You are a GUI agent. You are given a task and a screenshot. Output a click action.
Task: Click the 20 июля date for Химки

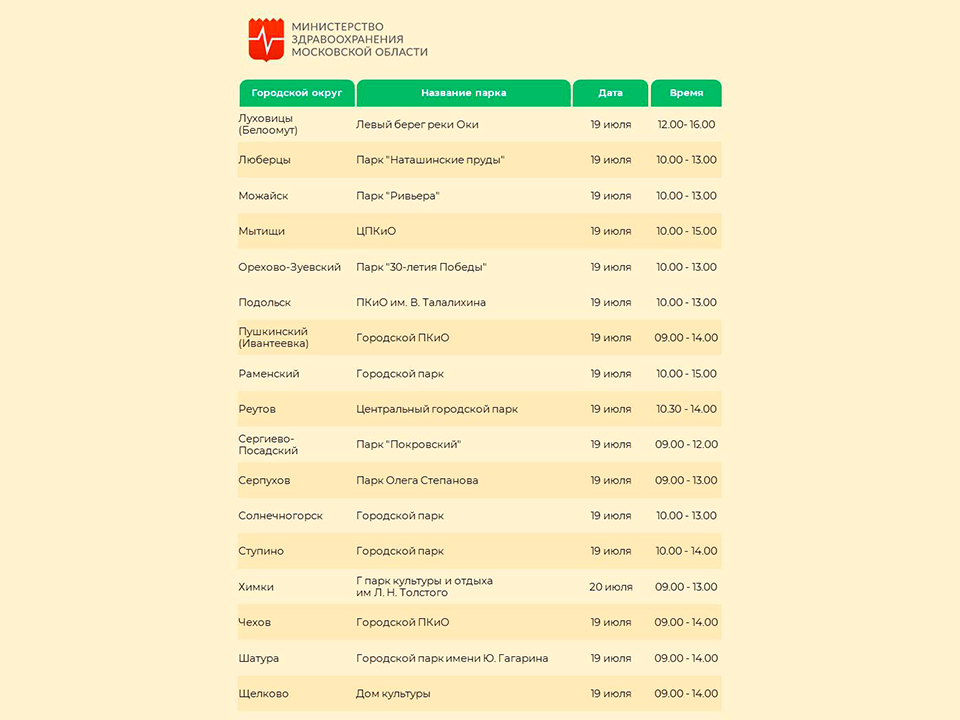click(610, 587)
